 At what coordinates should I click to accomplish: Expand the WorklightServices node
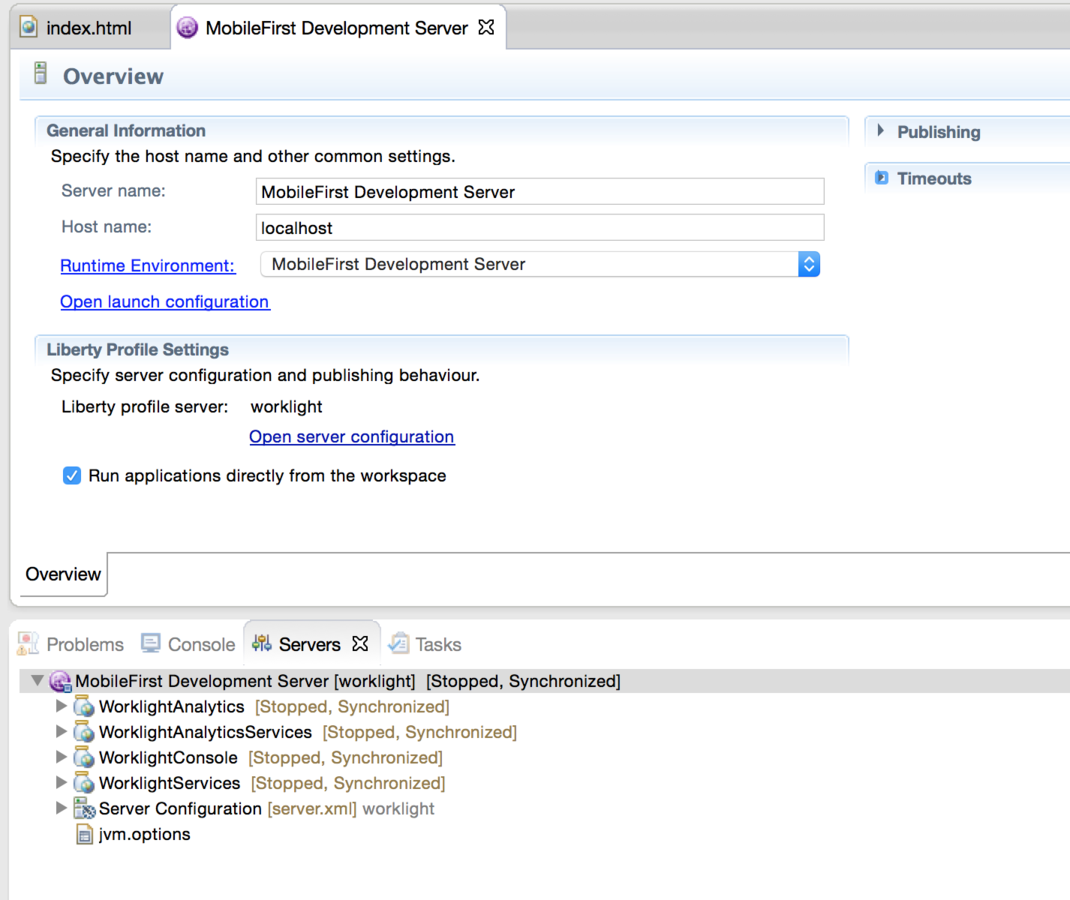[x=61, y=782]
